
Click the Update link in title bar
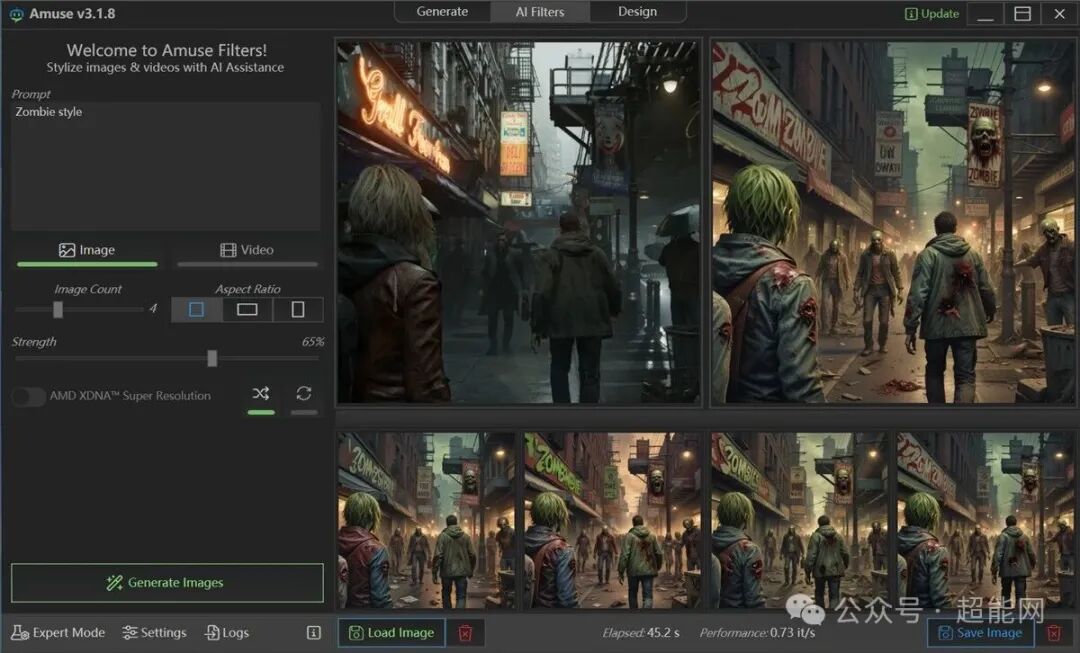(931, 14)
